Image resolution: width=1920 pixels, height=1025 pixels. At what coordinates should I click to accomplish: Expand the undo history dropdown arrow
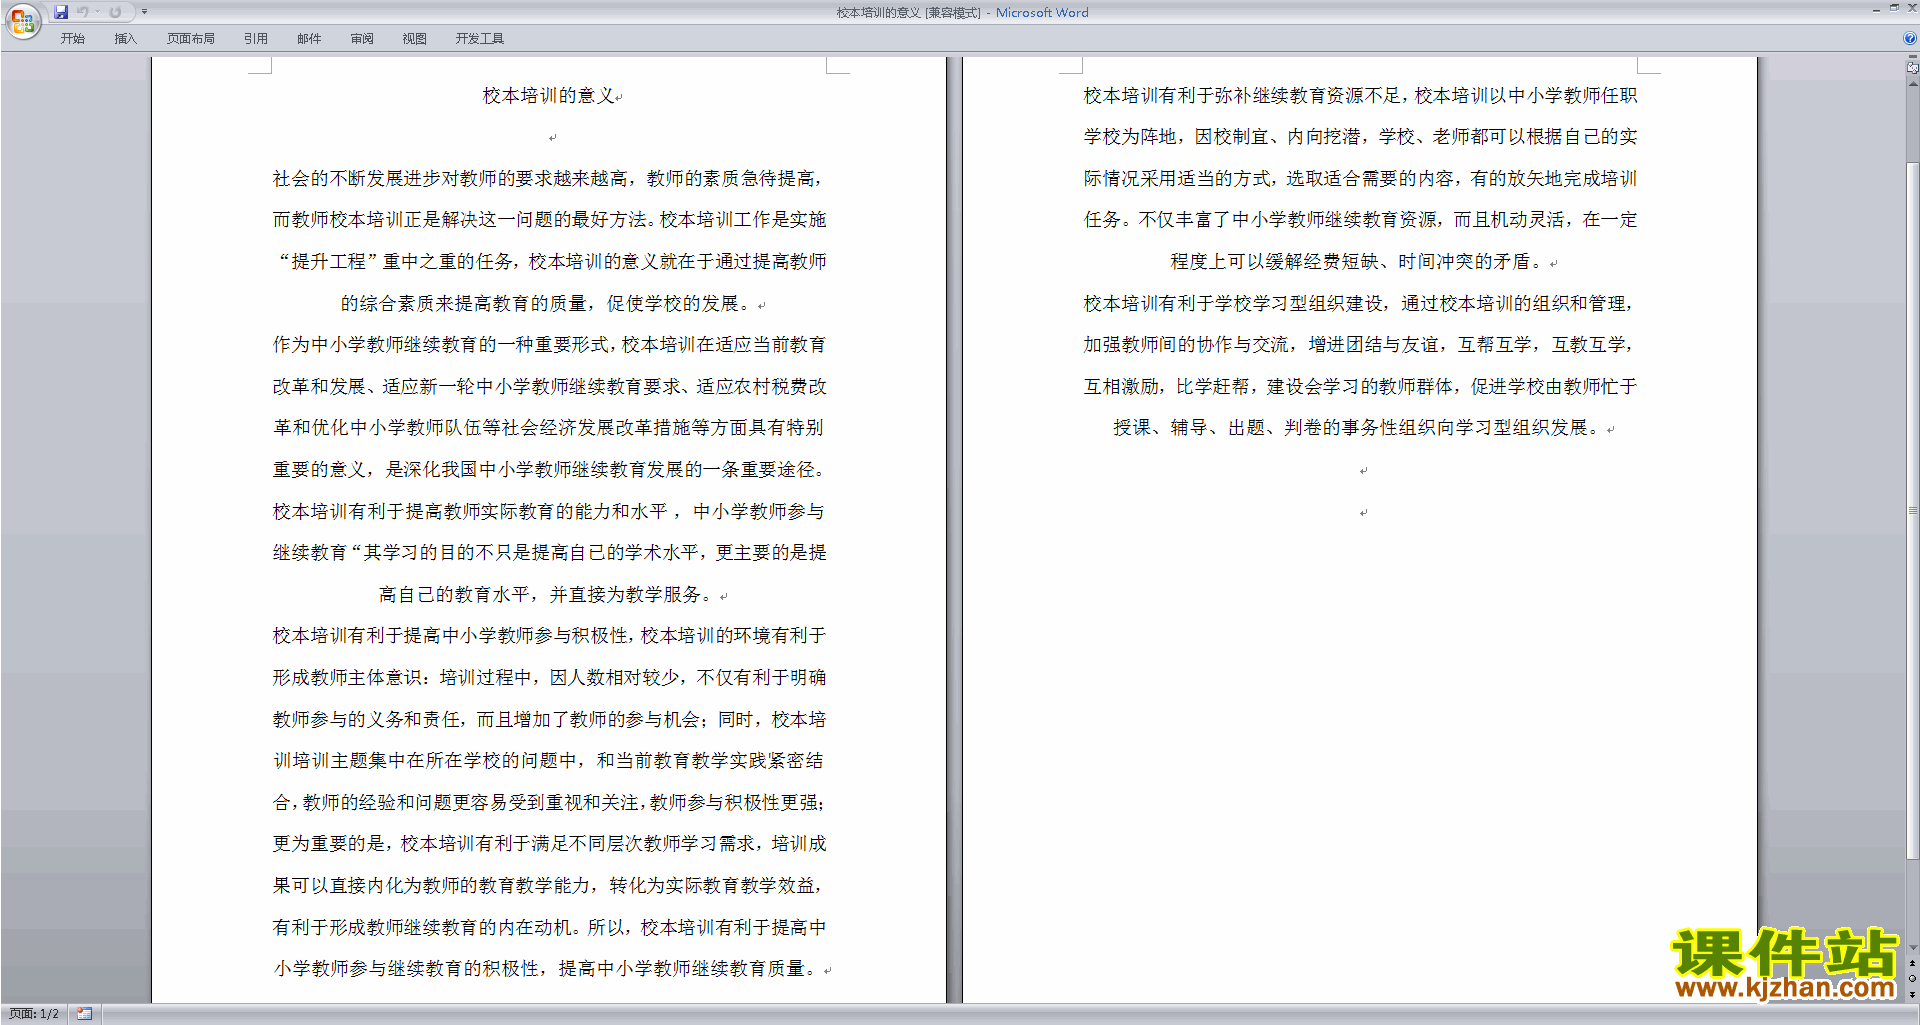tap(97, 12)
